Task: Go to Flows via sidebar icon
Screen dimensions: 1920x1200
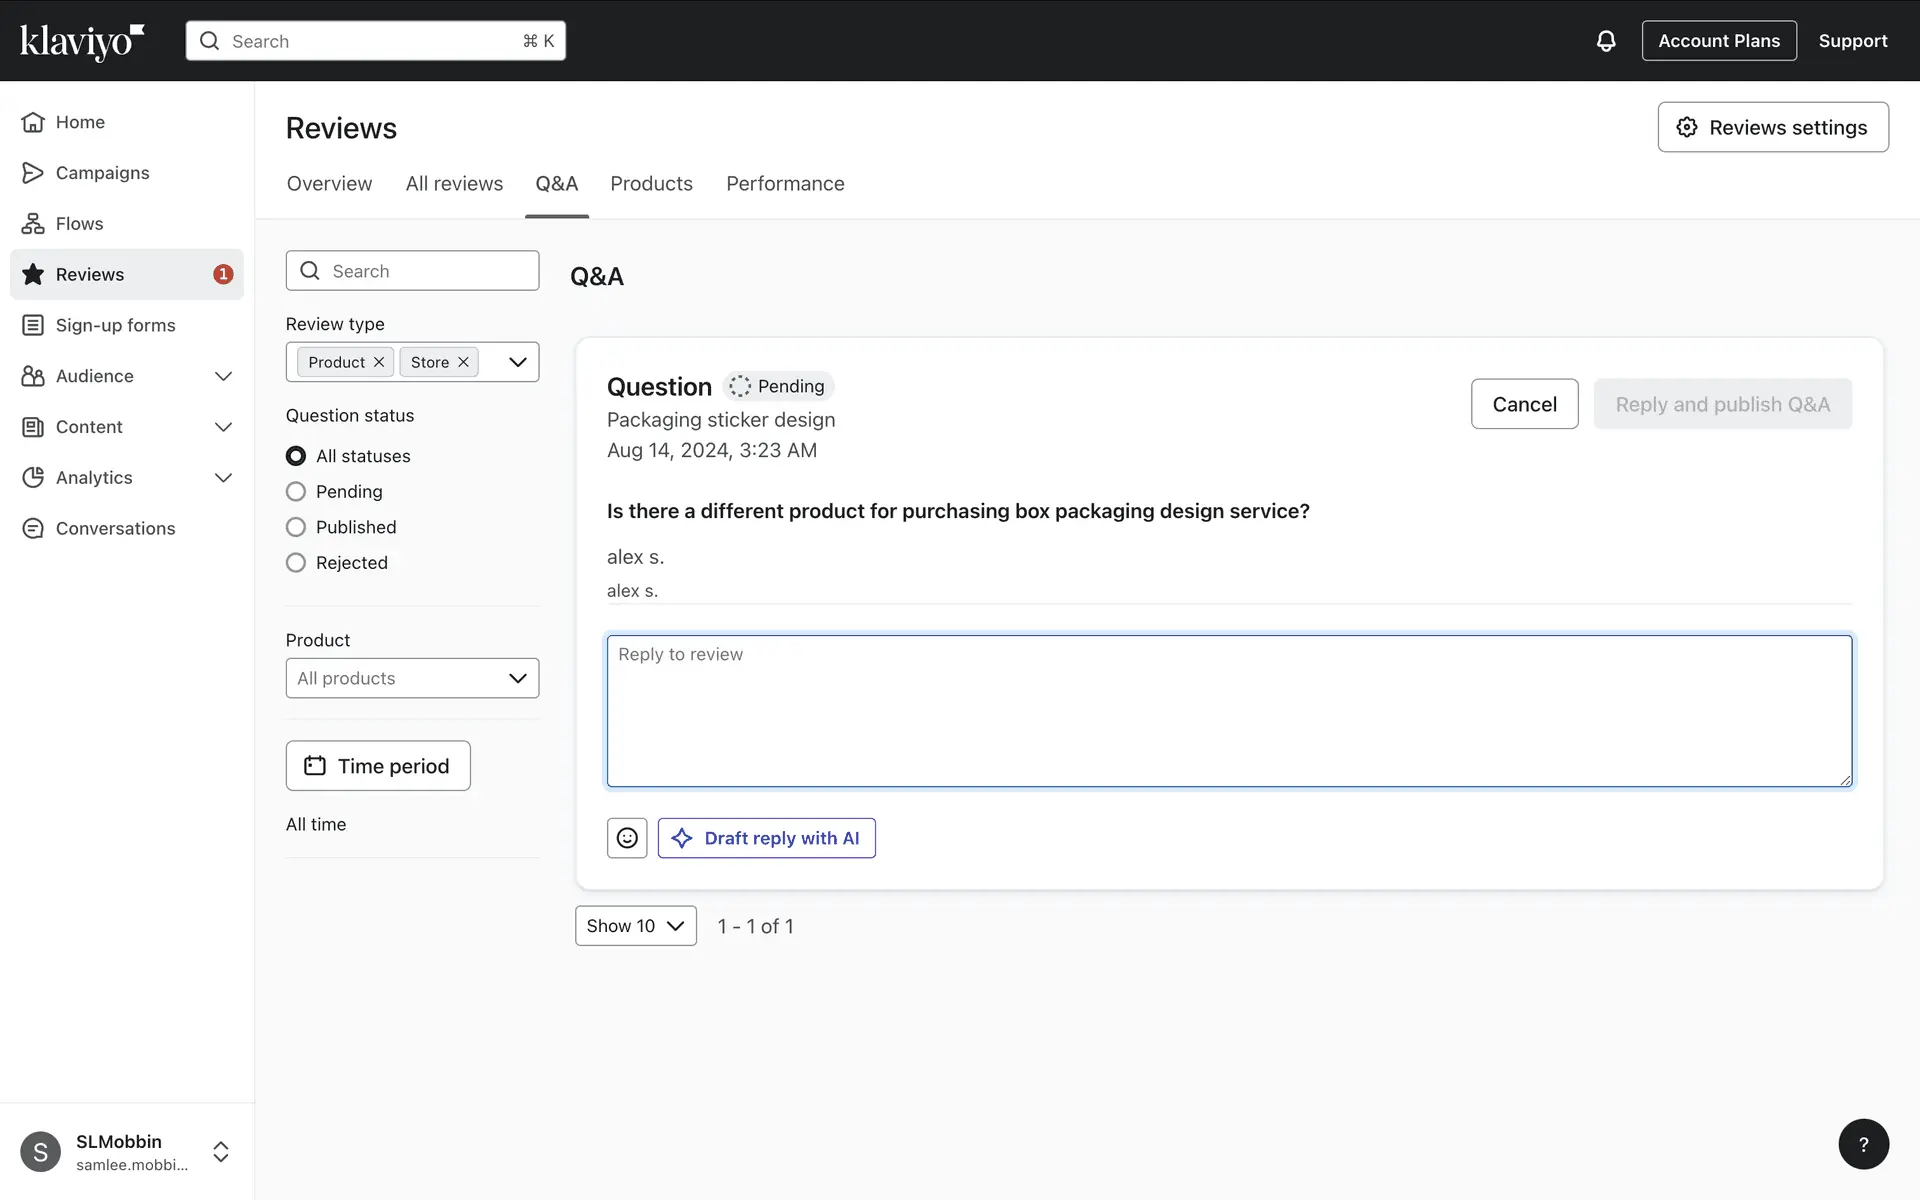Action: point(33,224)
